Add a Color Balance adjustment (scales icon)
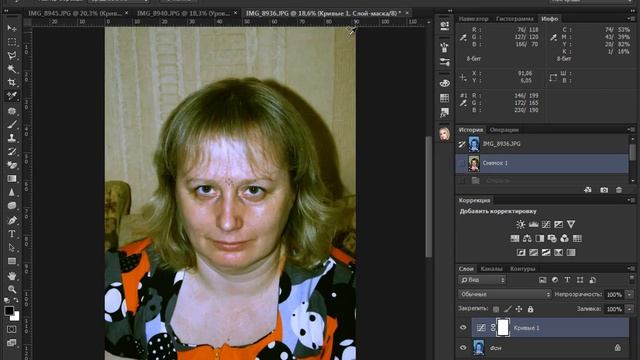Viewport: 640px width, 360px height. [x=527, y=238]
